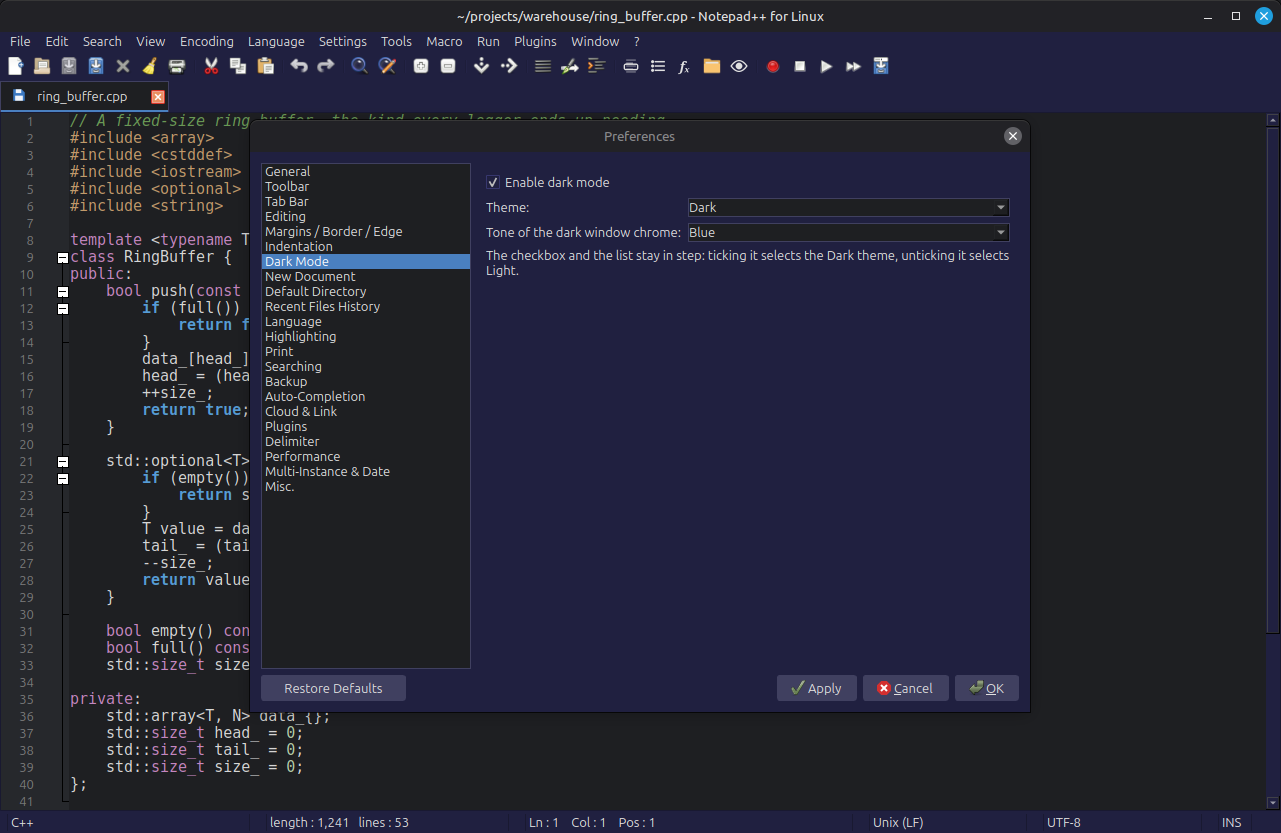The image size is (1281, 833).
Task: Click the broom Close All toolbar icon
Action: tap(150, 66)
